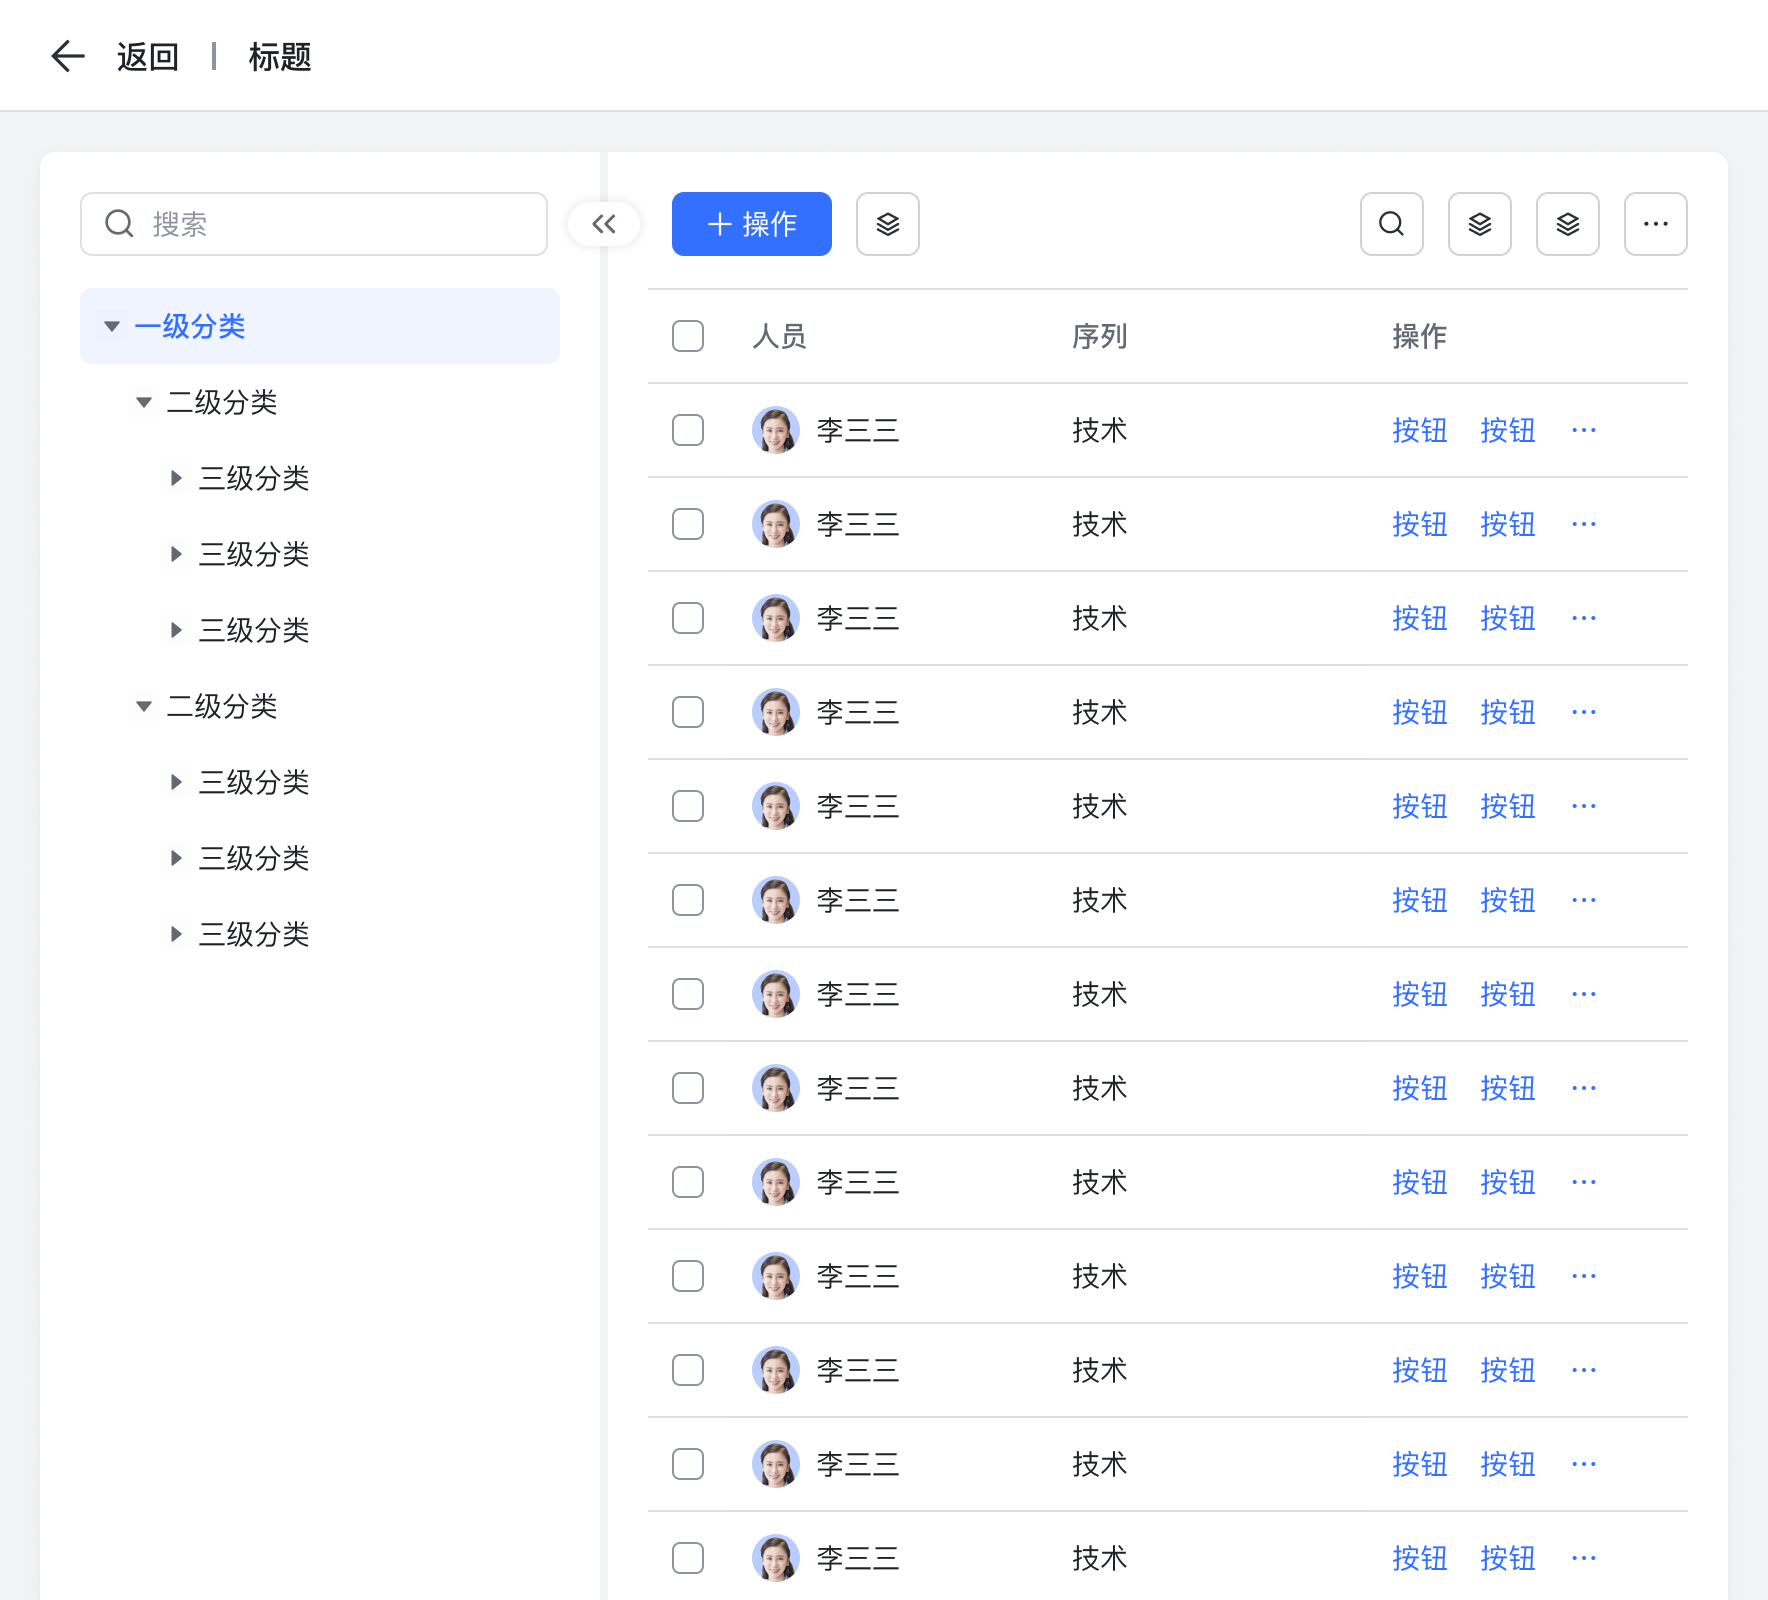The height and width of the screenshot is (1600, 1768).
Task: Expand the first 三级分类 node arrow
Action: (176, 478)
